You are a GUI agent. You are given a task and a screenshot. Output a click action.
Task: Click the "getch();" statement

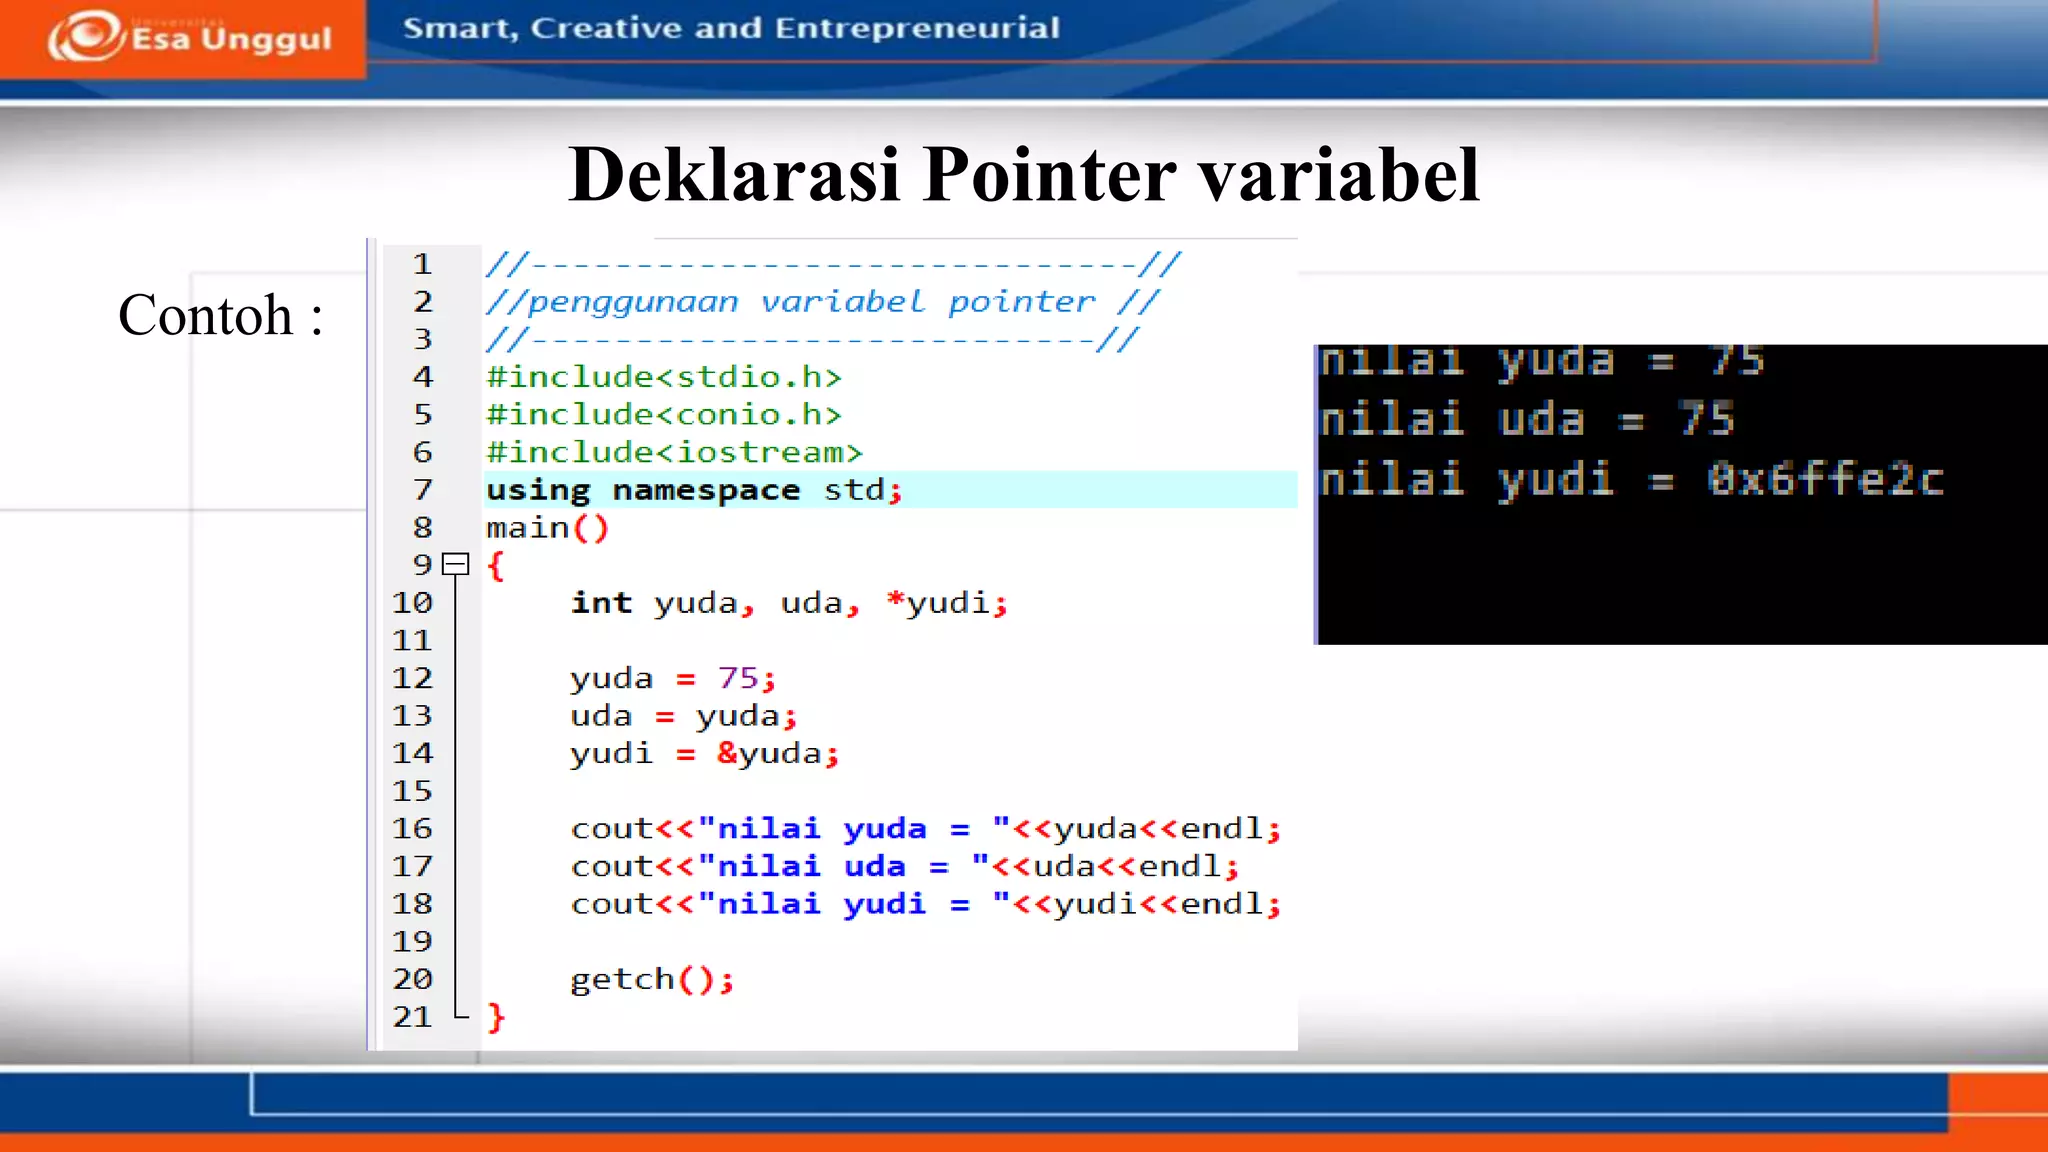[x=652, y=979]
